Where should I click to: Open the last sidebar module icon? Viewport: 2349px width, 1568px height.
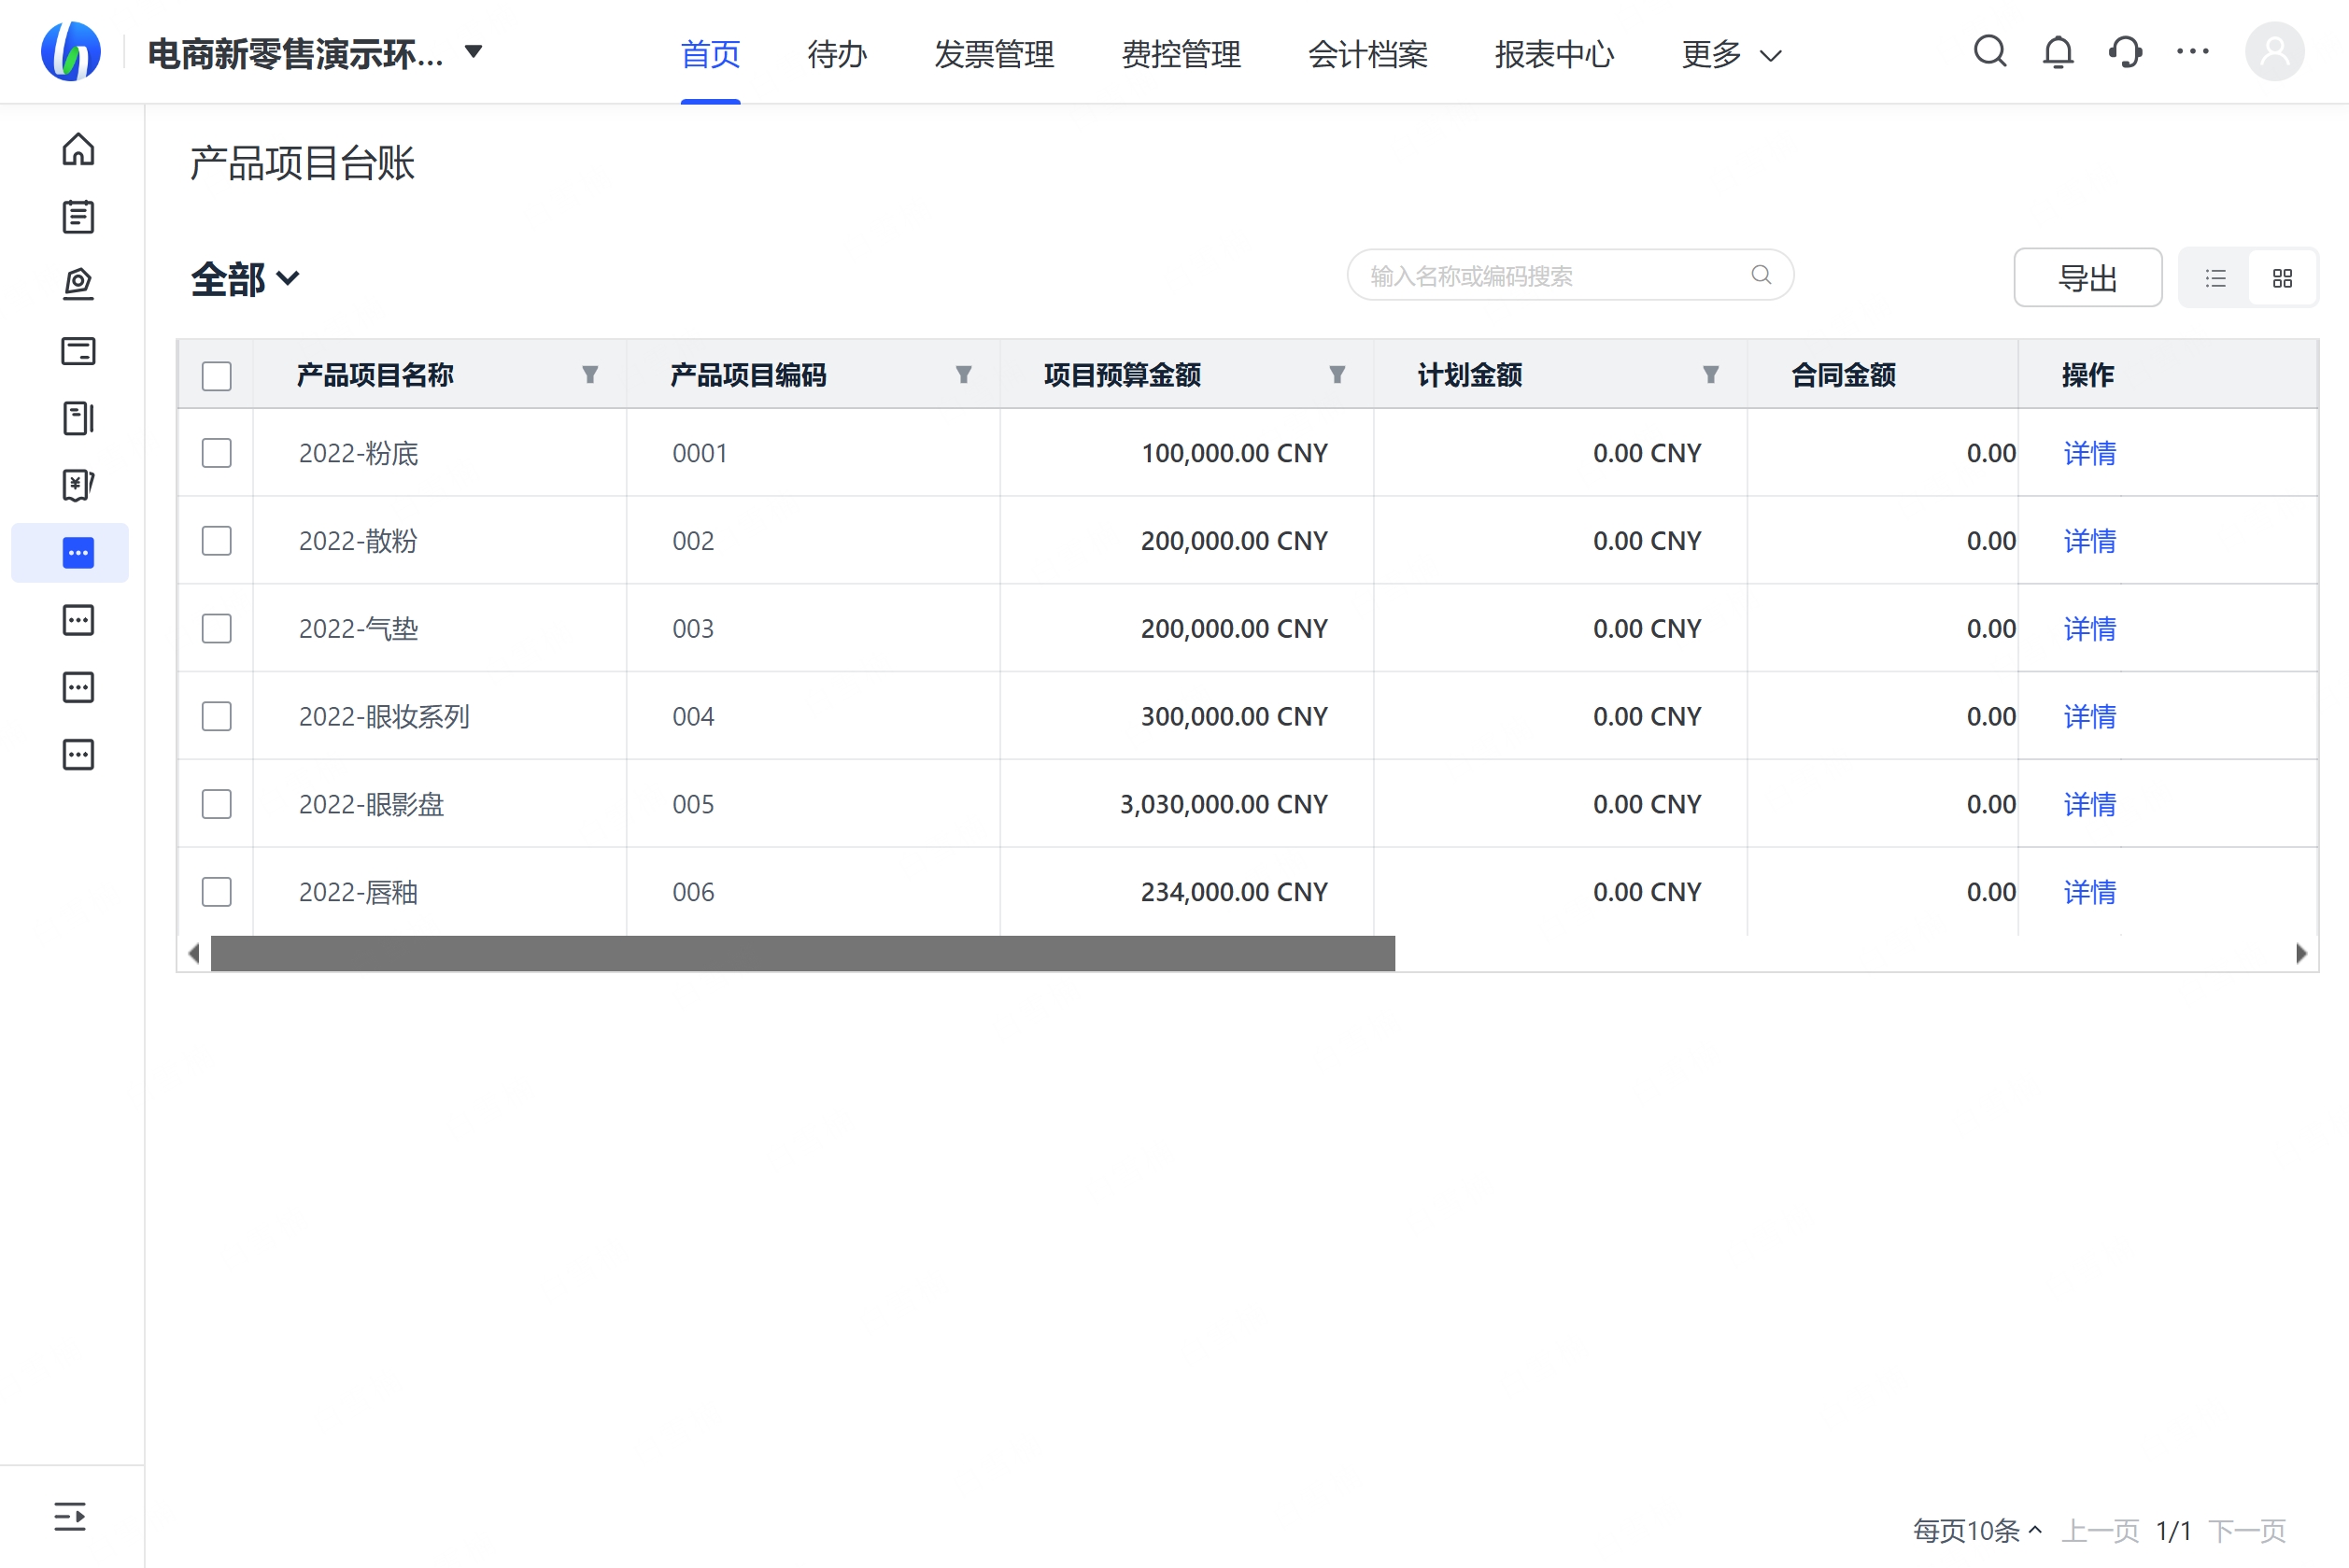(x=78, y=754)
